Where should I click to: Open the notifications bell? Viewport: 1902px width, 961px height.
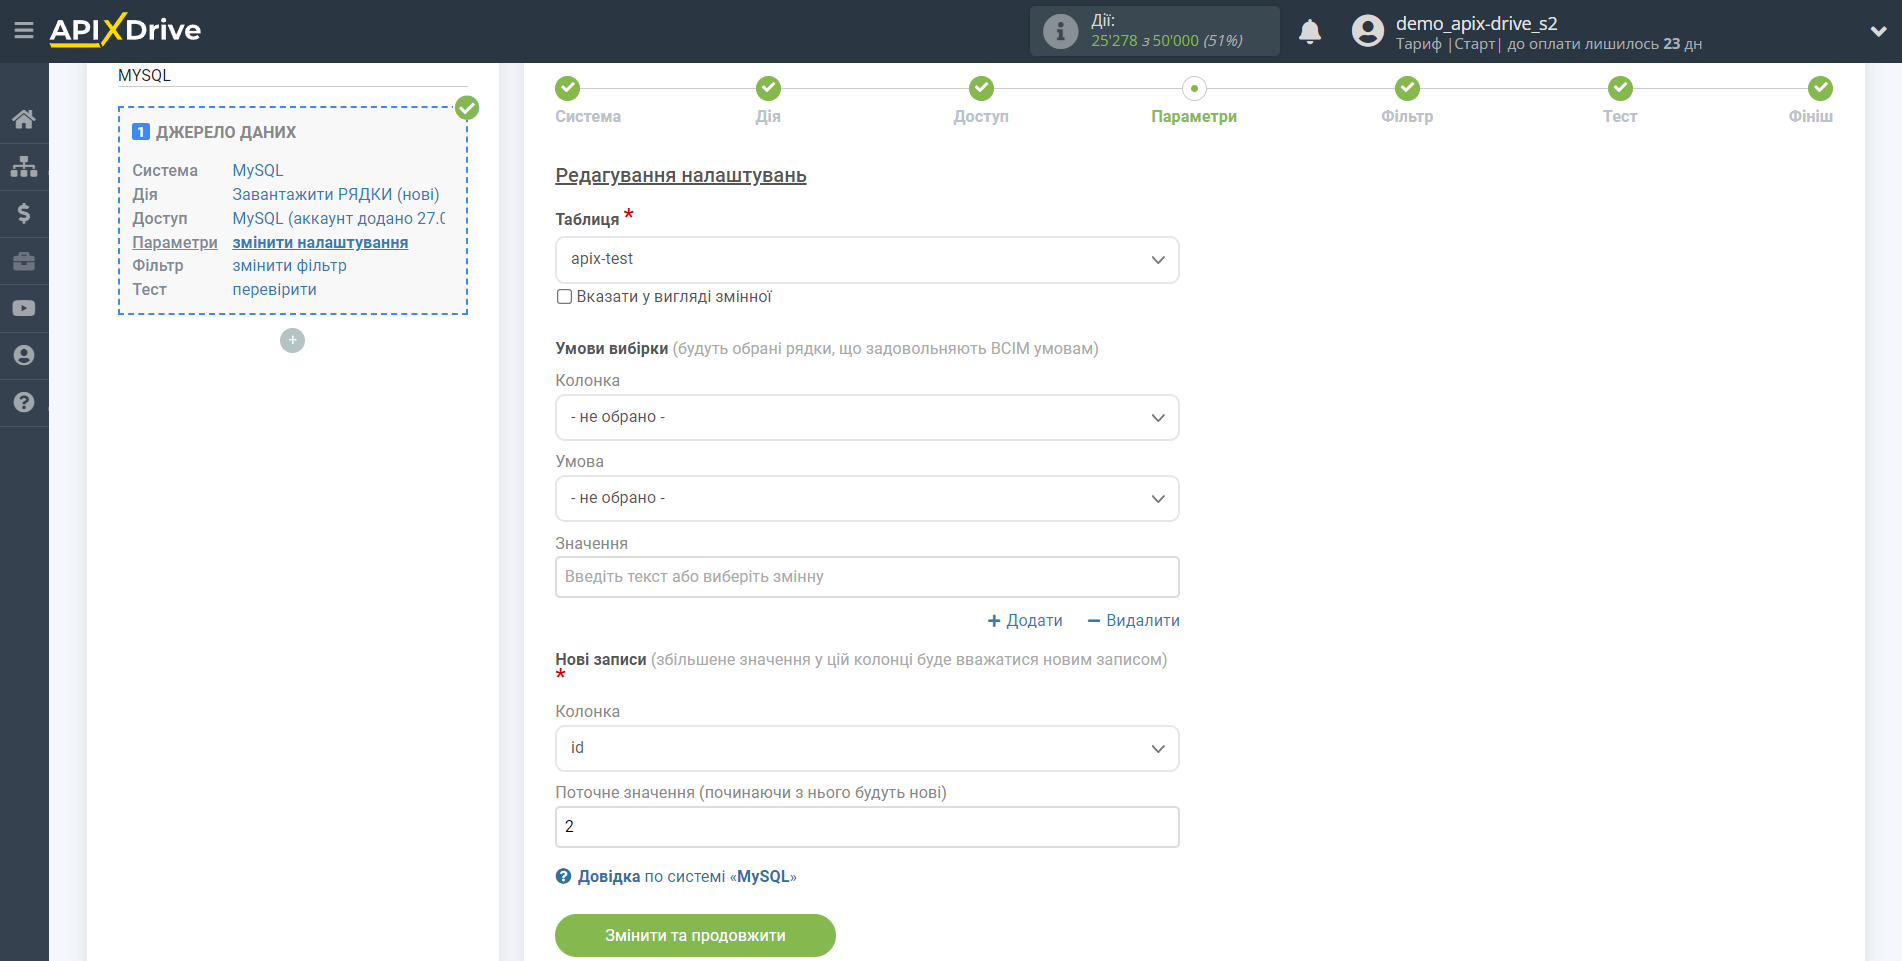1310,31
